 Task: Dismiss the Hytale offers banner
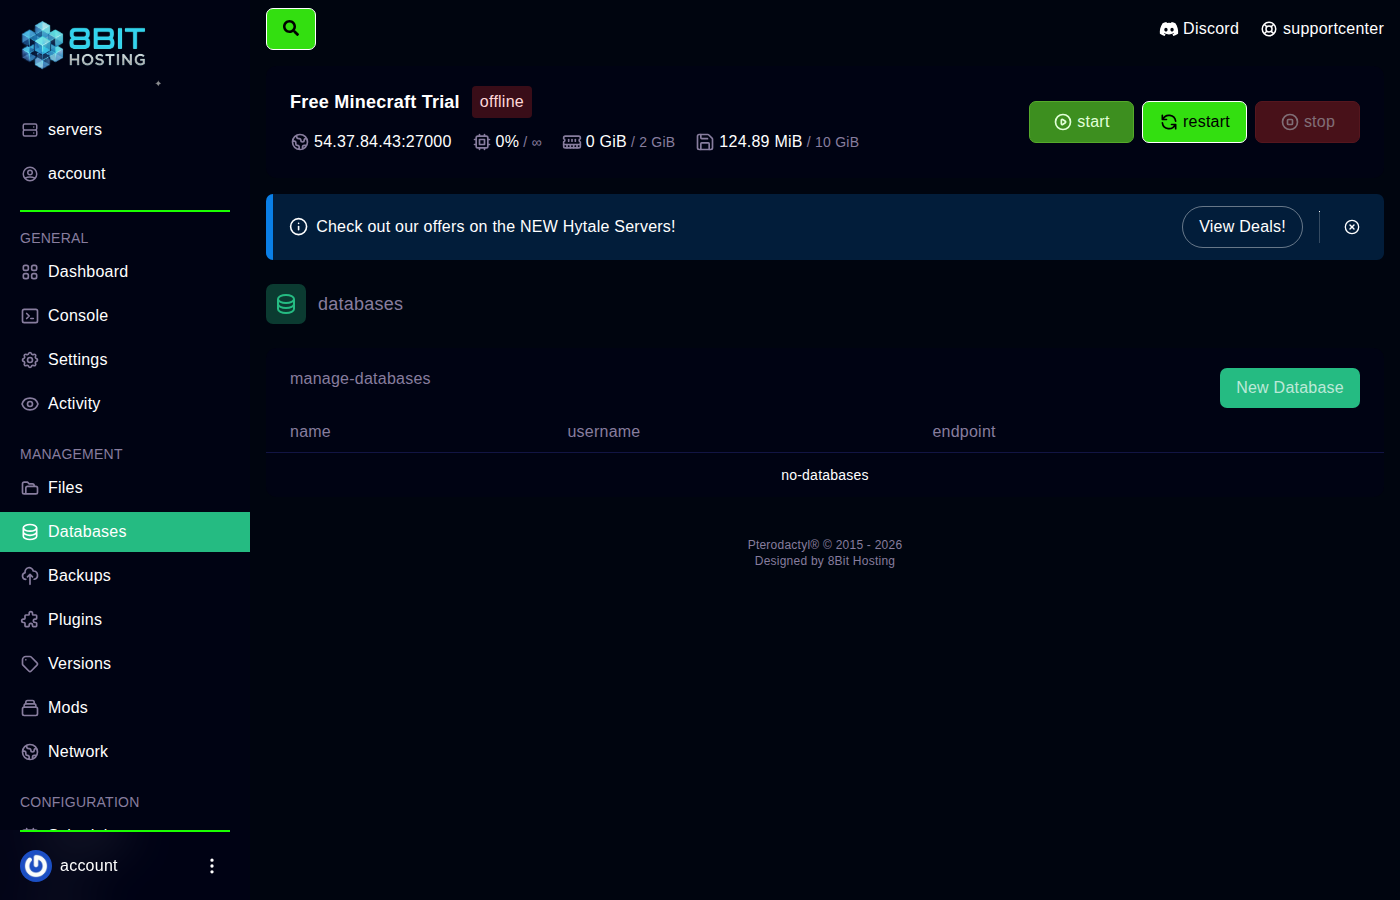(x=1352, y=227)
